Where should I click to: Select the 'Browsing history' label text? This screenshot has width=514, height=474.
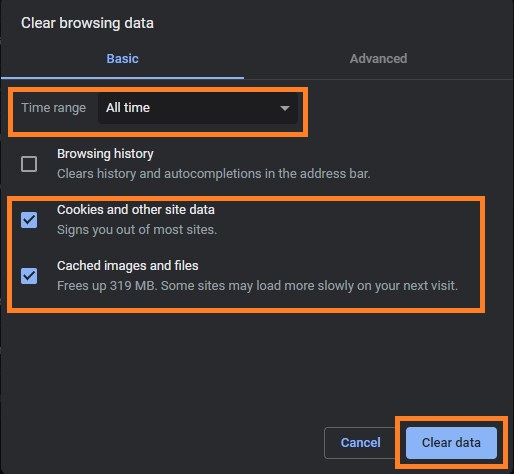click(105, 154)
